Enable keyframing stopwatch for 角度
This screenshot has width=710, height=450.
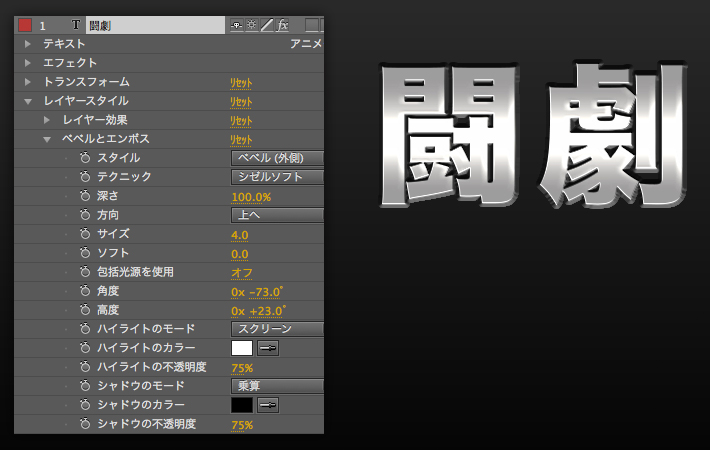point(85,291)
